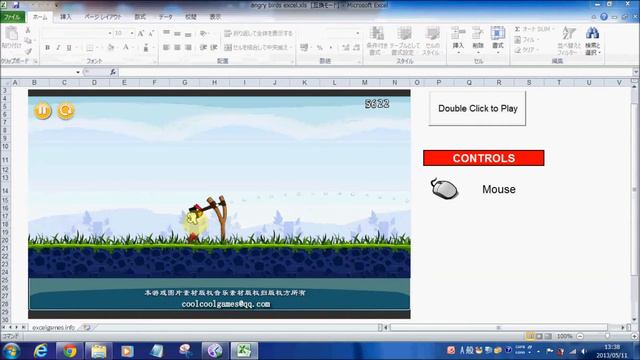Click the Increase Font Size icon
This screenshot has width=640, height=360.
click(141, 33)
